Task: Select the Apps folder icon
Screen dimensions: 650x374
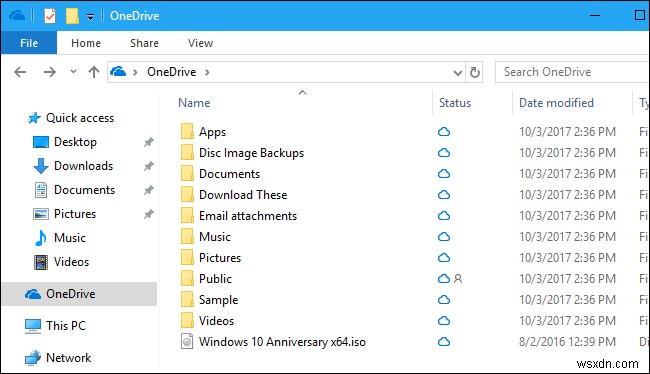Action: coord(187,131)
